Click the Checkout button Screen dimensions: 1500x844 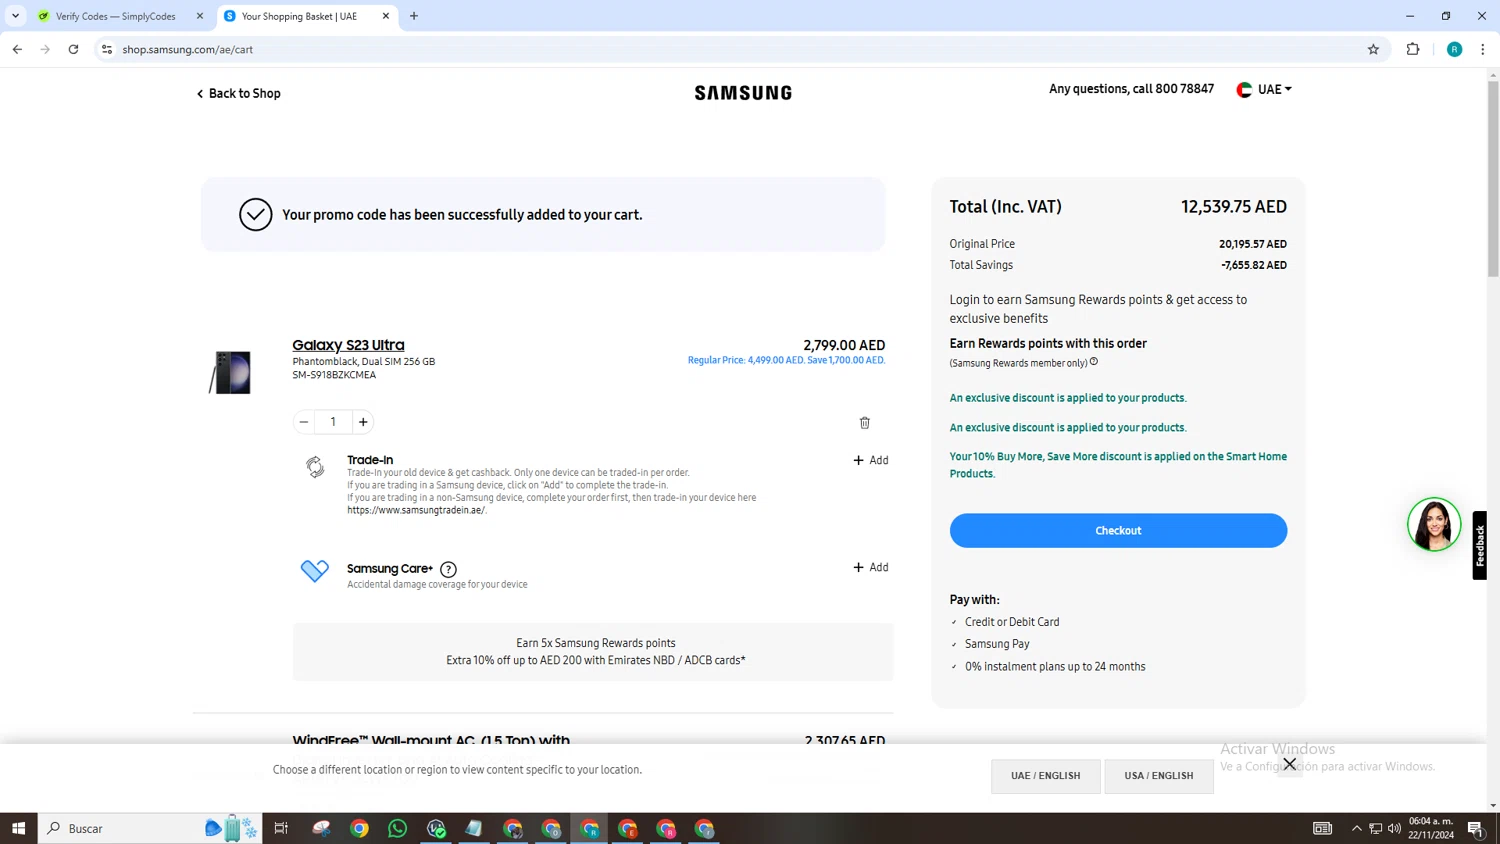click(1118, 530)
